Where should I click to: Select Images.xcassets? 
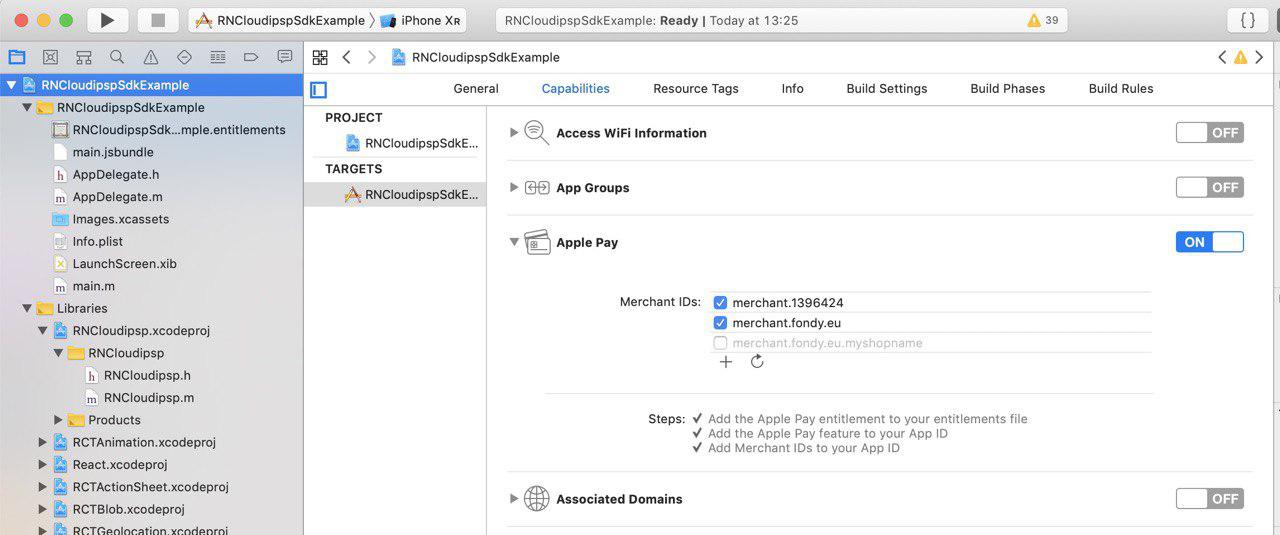point(121,219)
